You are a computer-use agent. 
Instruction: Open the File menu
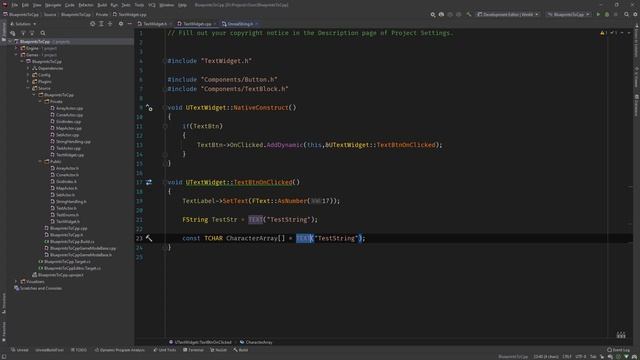pos(15,5)
